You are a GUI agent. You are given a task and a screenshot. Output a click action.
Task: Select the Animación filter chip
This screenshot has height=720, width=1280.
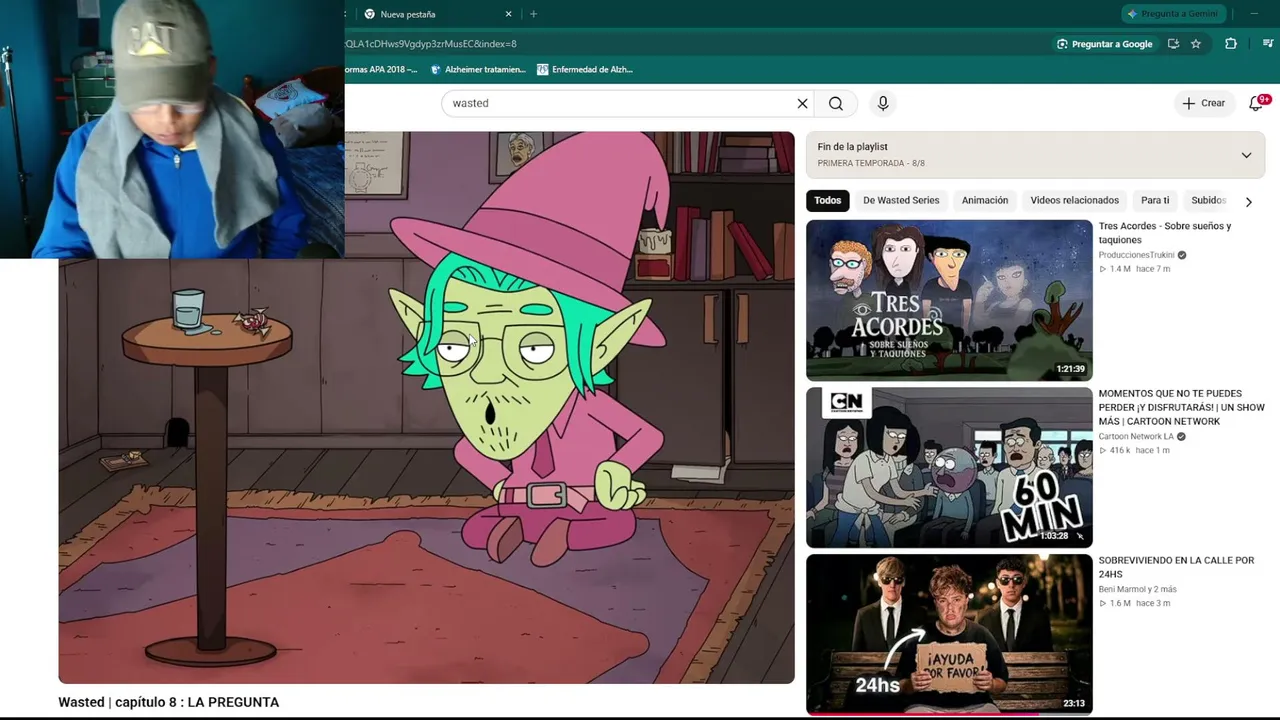(x=985, y=200)
